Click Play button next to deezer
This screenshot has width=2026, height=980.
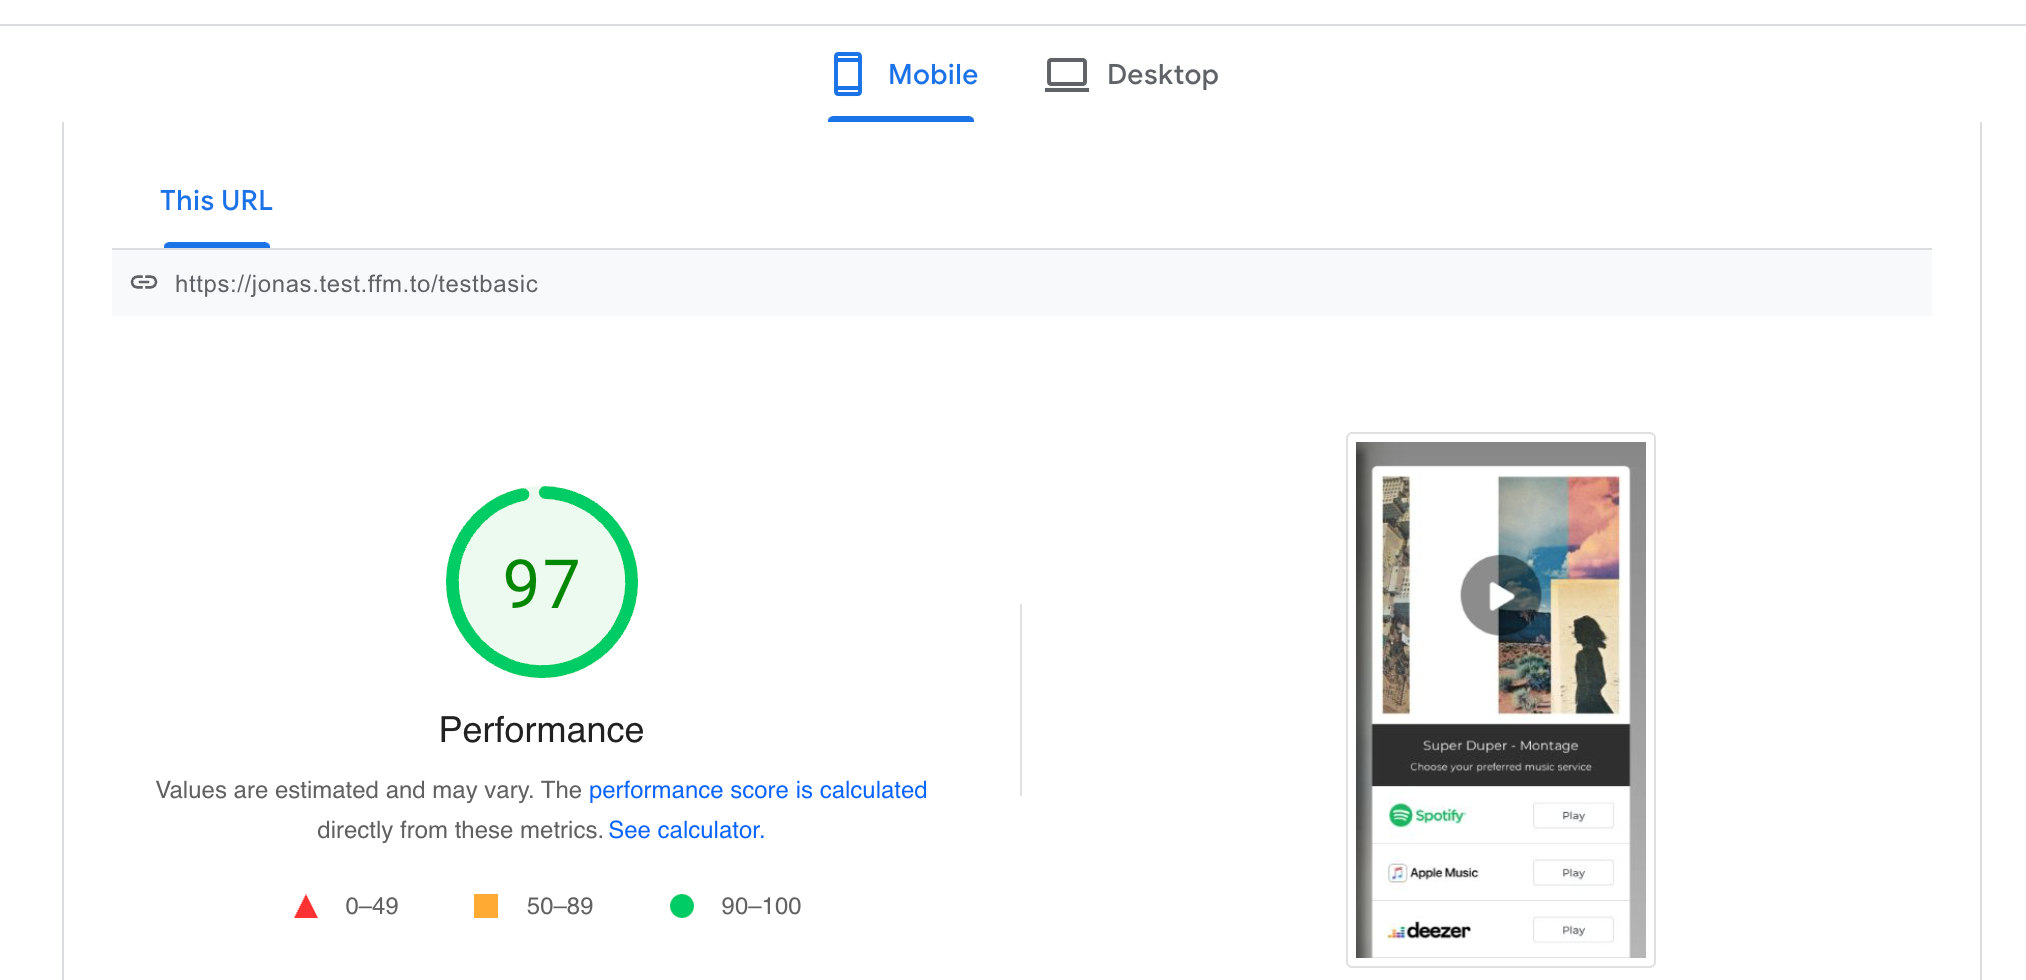tap(1573, 930)
